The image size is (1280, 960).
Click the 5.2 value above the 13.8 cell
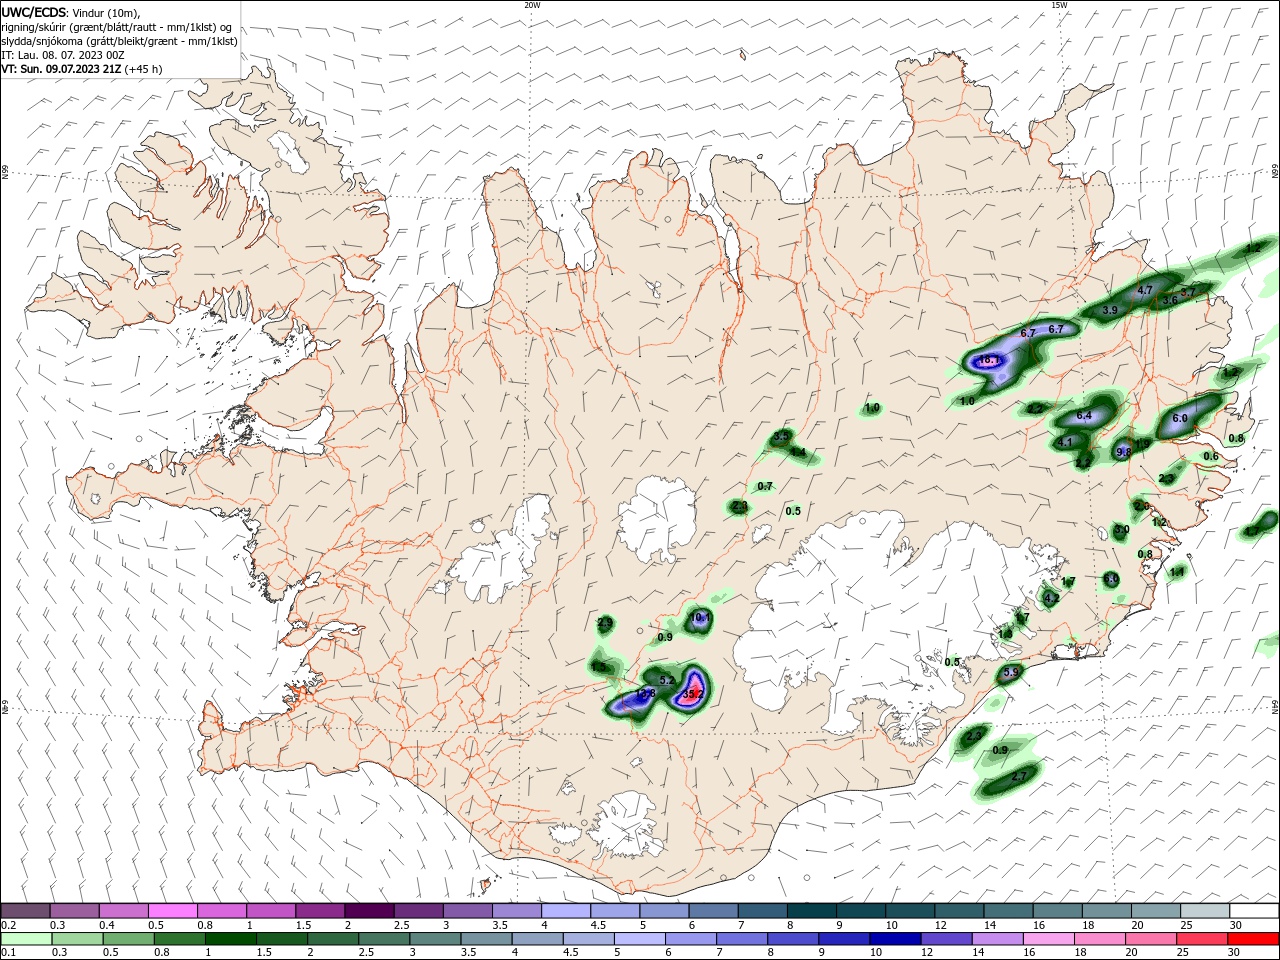coord(668,680)
